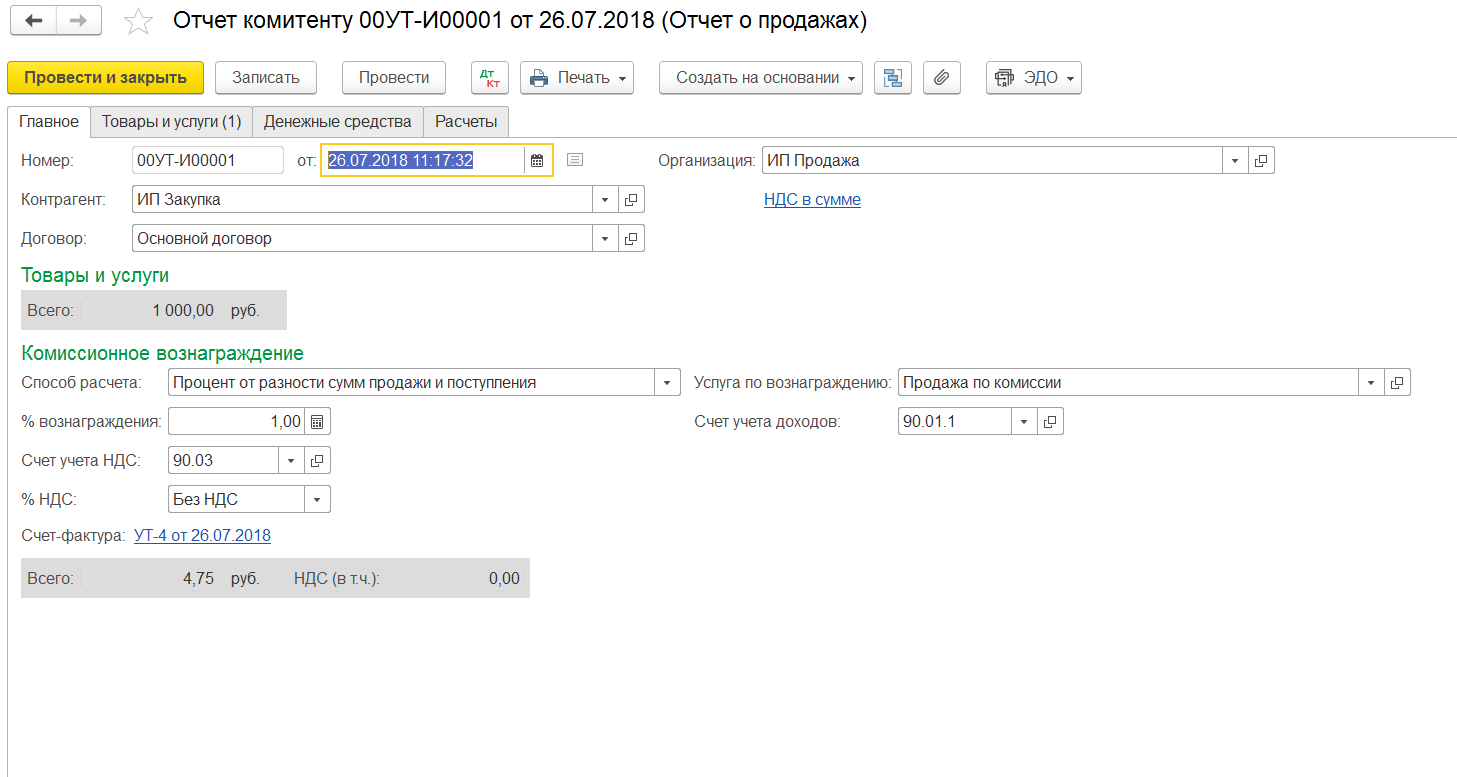Click the Номер input field
The width and height of the screenshot is (1457, 777).
pos(207,160)
